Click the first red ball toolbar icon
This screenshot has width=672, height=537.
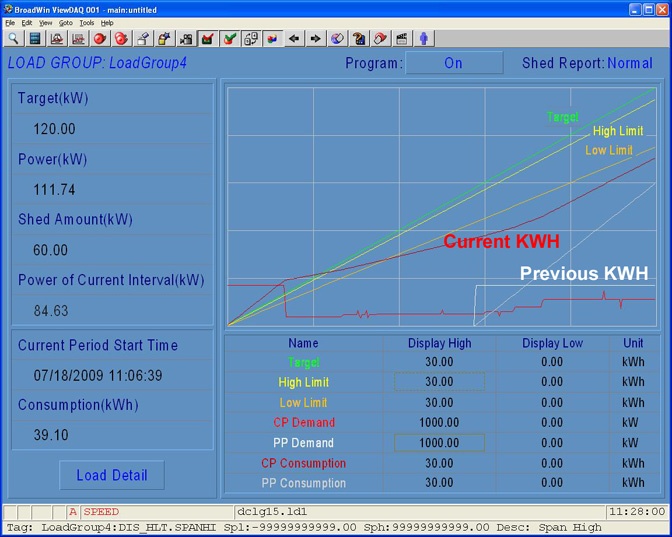pyautogui.click(x=100, y=39)
